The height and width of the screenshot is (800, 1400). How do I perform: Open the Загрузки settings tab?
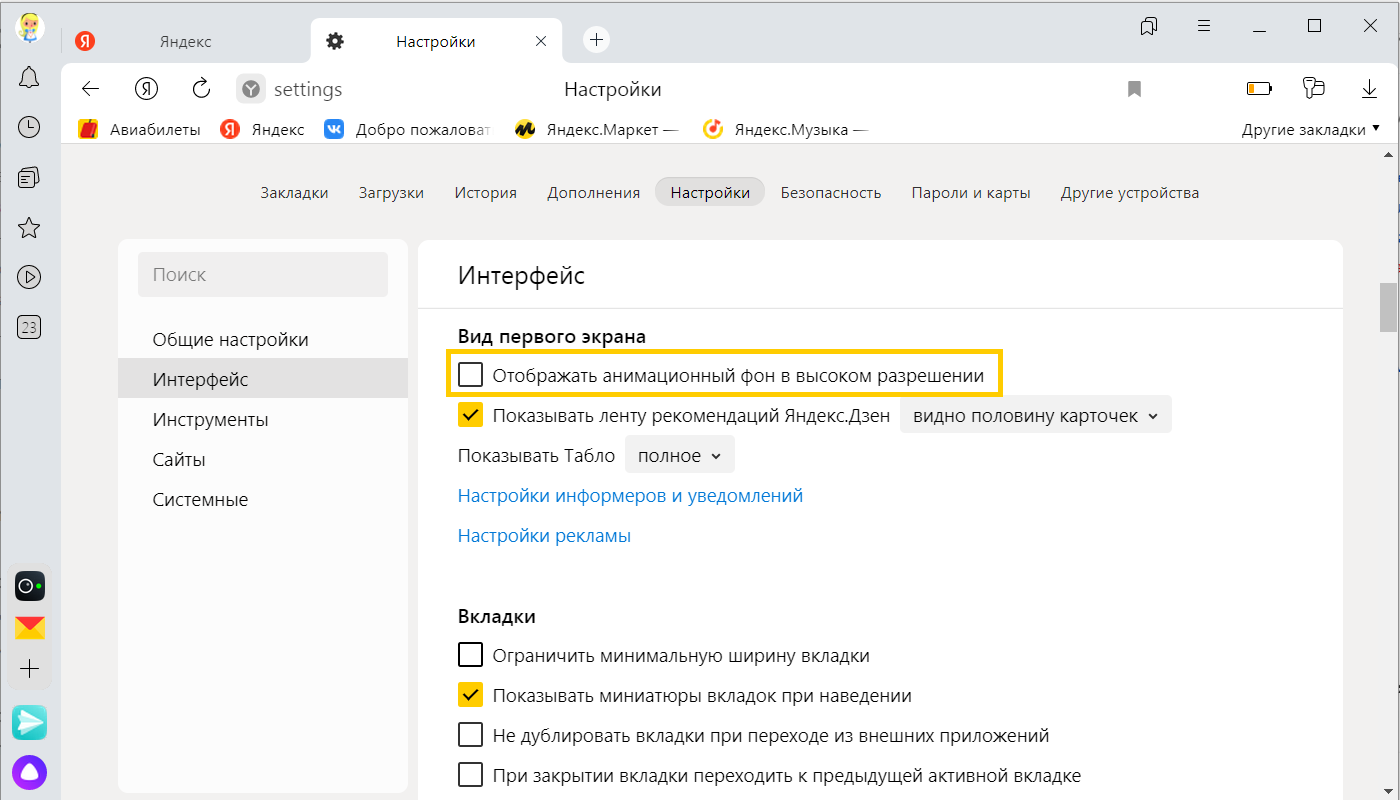click(391, 192)
